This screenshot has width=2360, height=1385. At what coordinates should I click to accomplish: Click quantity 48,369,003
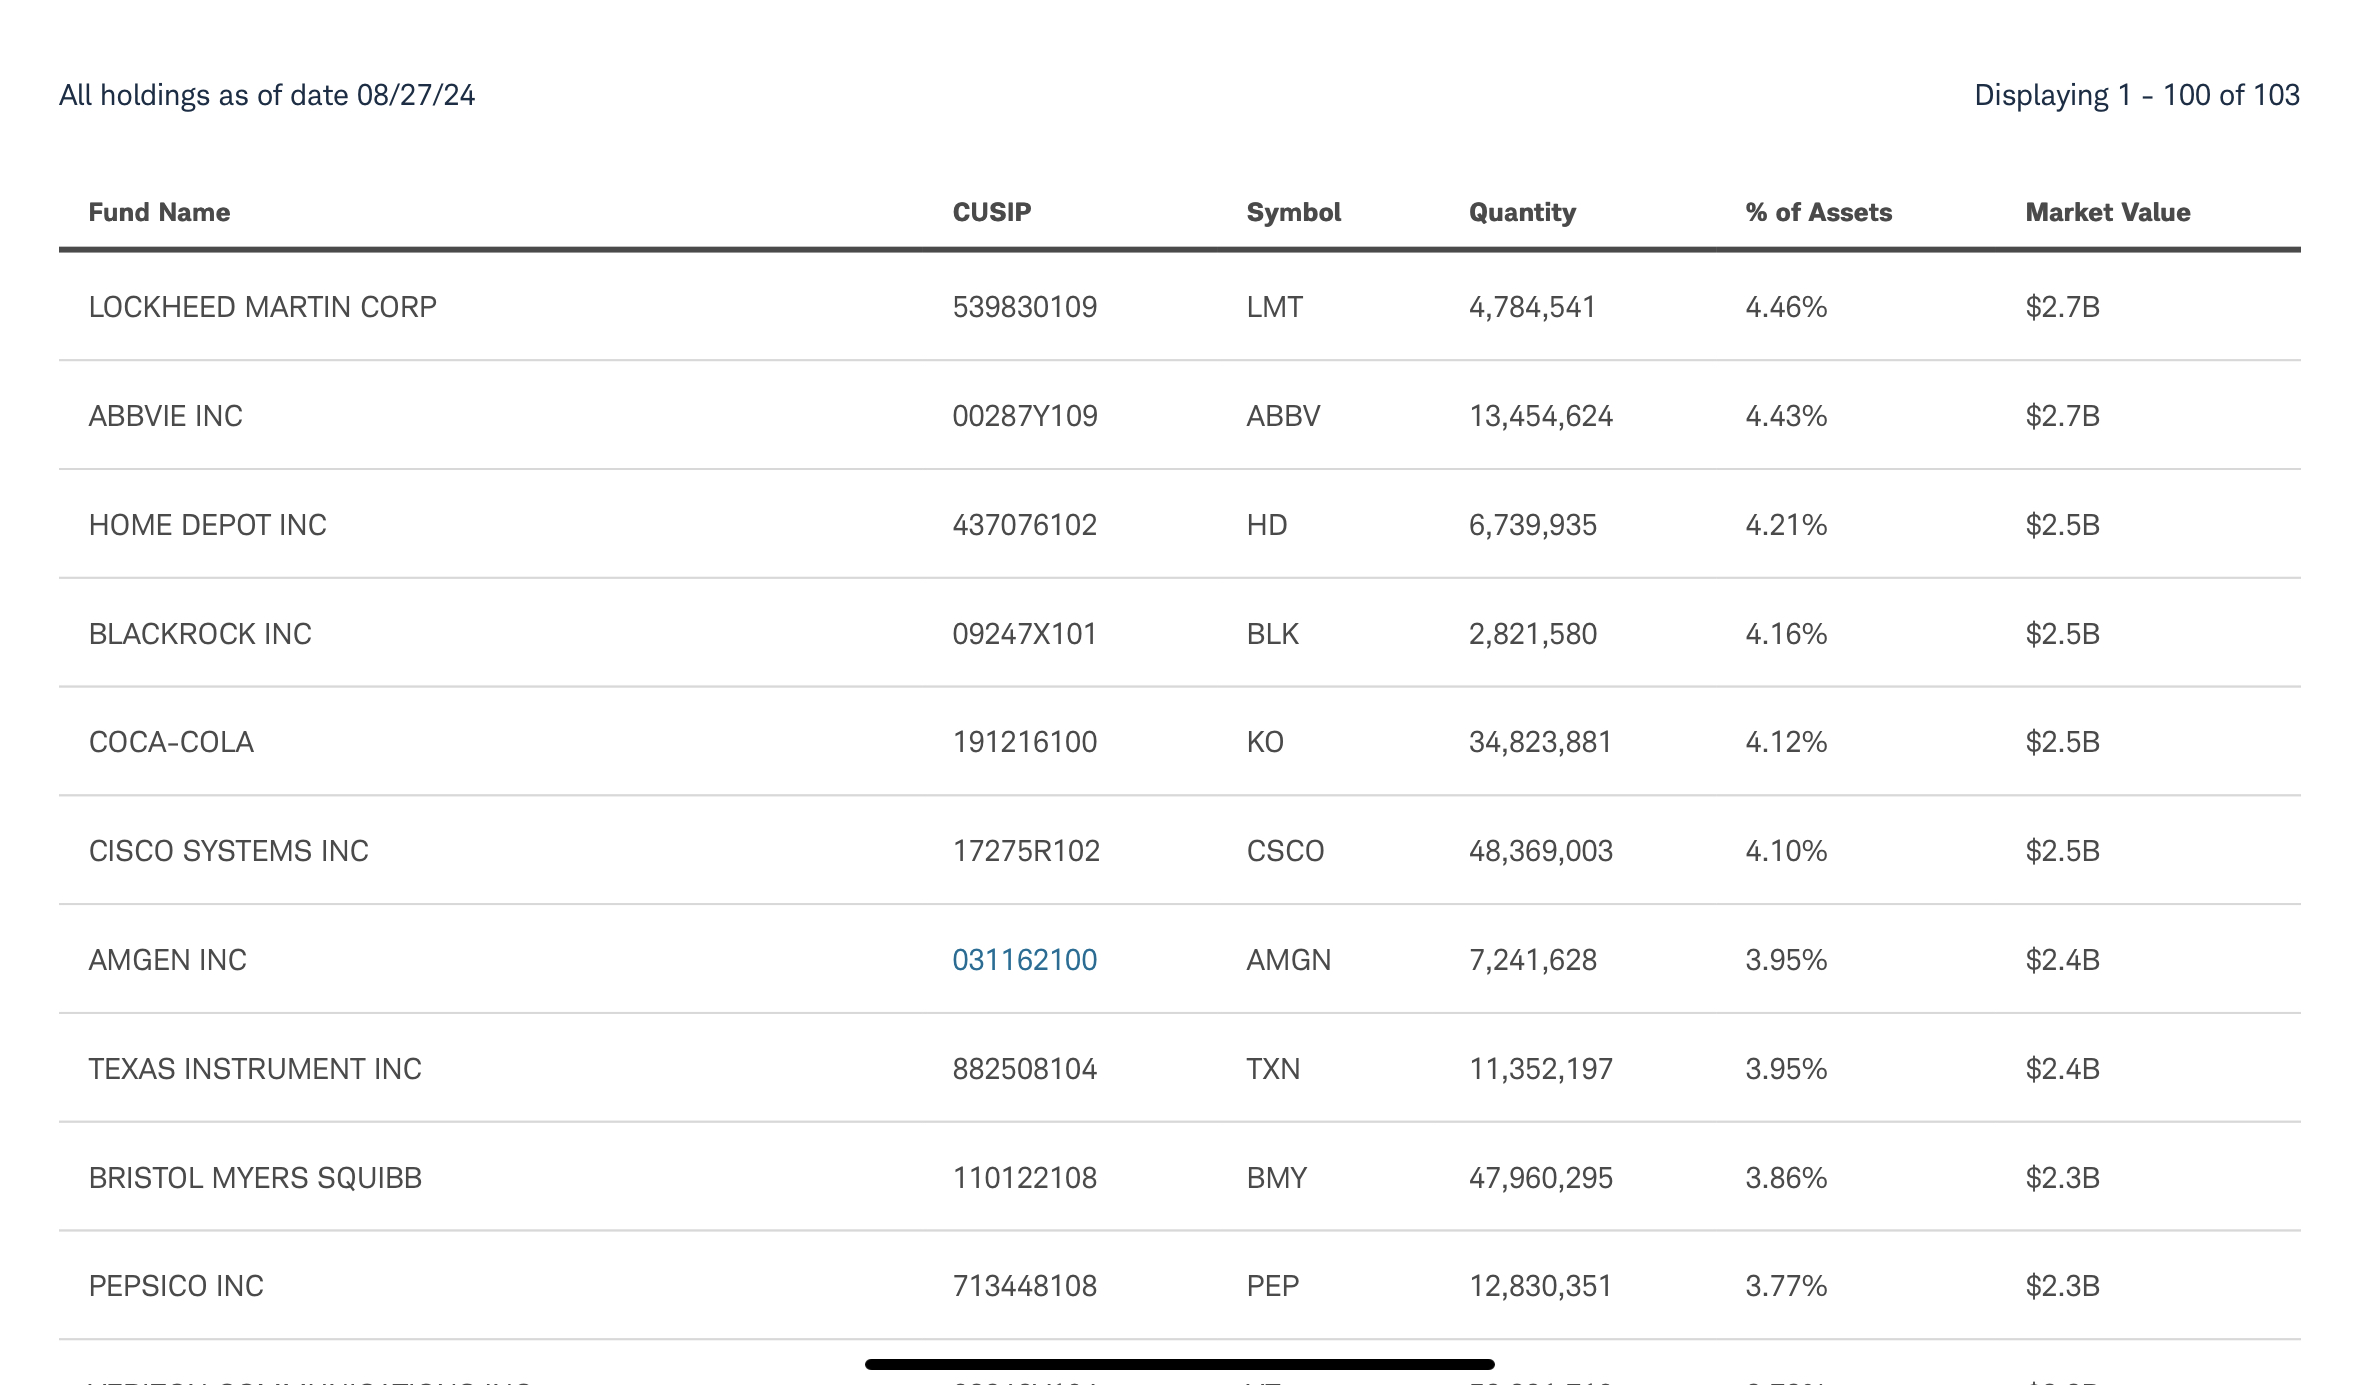click(1541, 851)
